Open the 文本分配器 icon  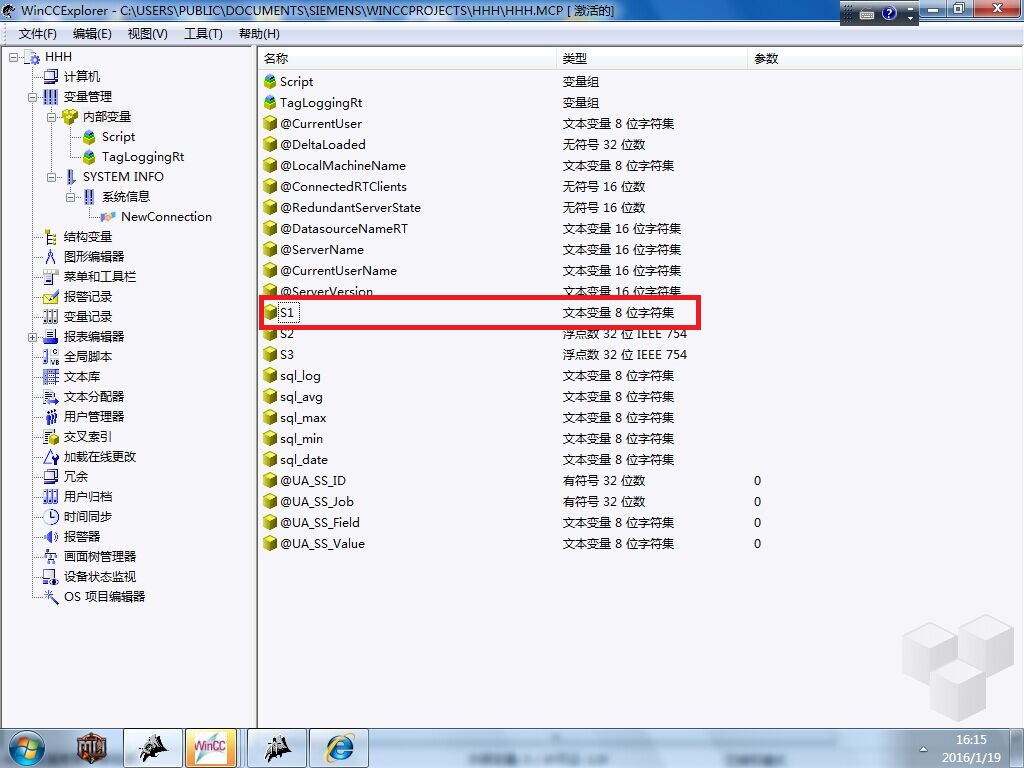[x=50, y=397]
